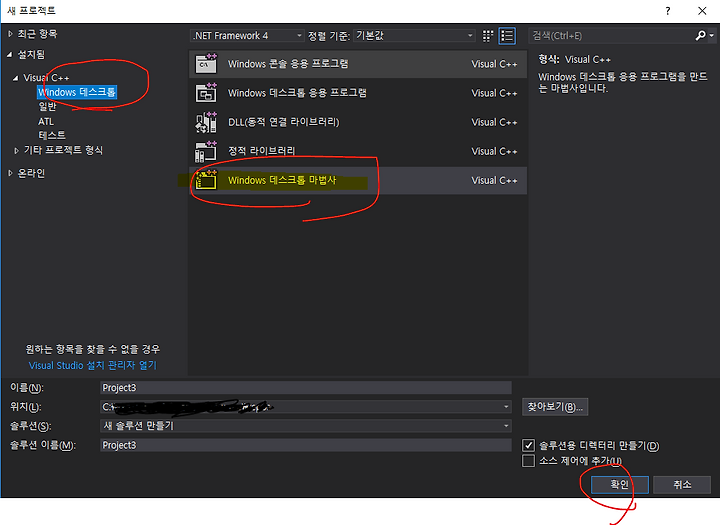Select ATL tree item
Screen dimensions: 720x525
46,122
